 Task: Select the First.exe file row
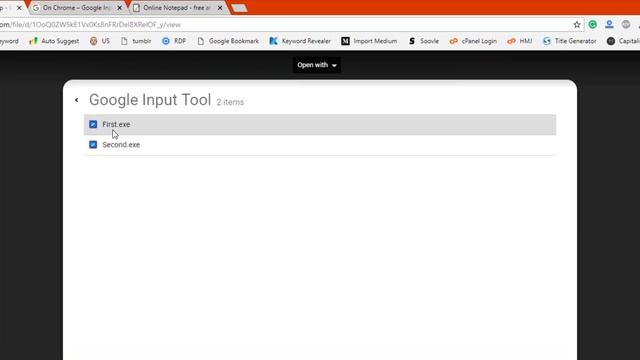pos(320,124)
